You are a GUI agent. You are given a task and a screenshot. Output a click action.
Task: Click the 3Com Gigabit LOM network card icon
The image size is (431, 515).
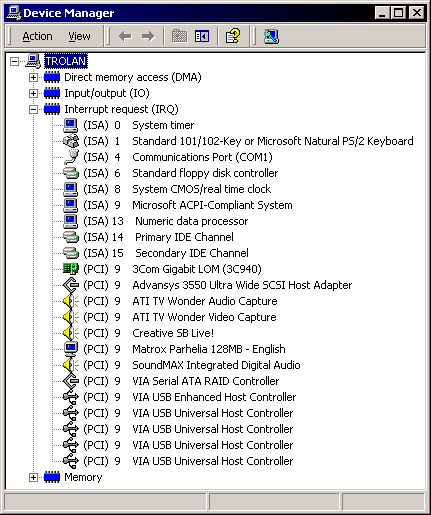[x=71, y=269]
